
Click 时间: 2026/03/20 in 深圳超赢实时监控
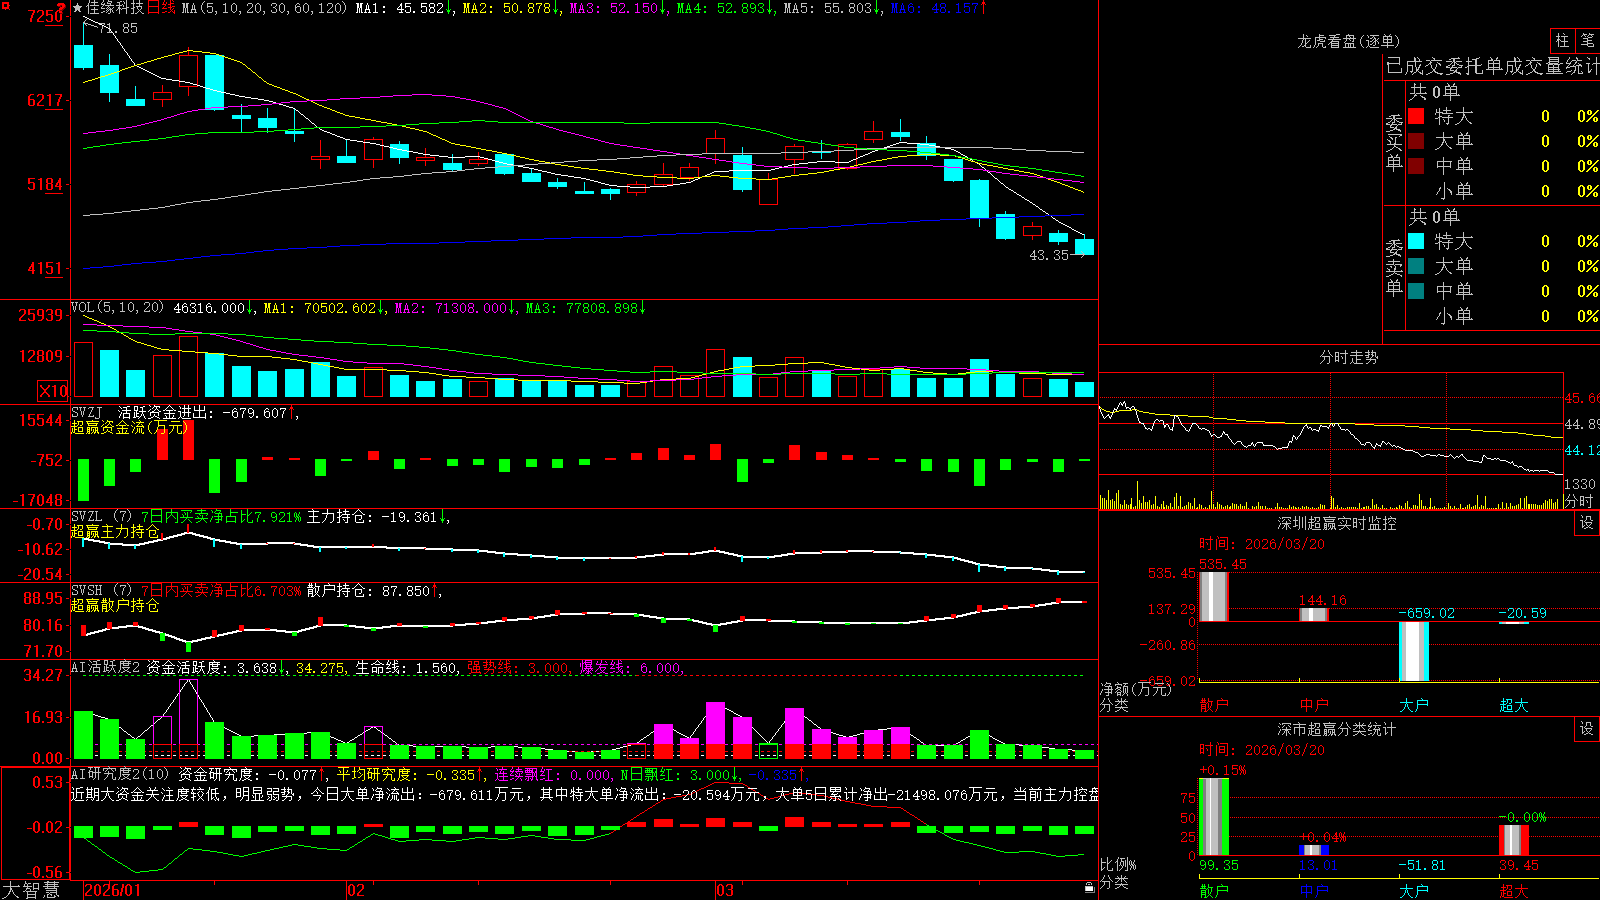(1262, 544)
